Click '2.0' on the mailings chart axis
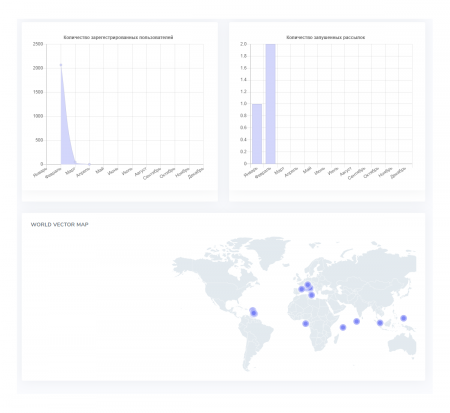Screen dimensions: 450x413 tap(244, 44)
